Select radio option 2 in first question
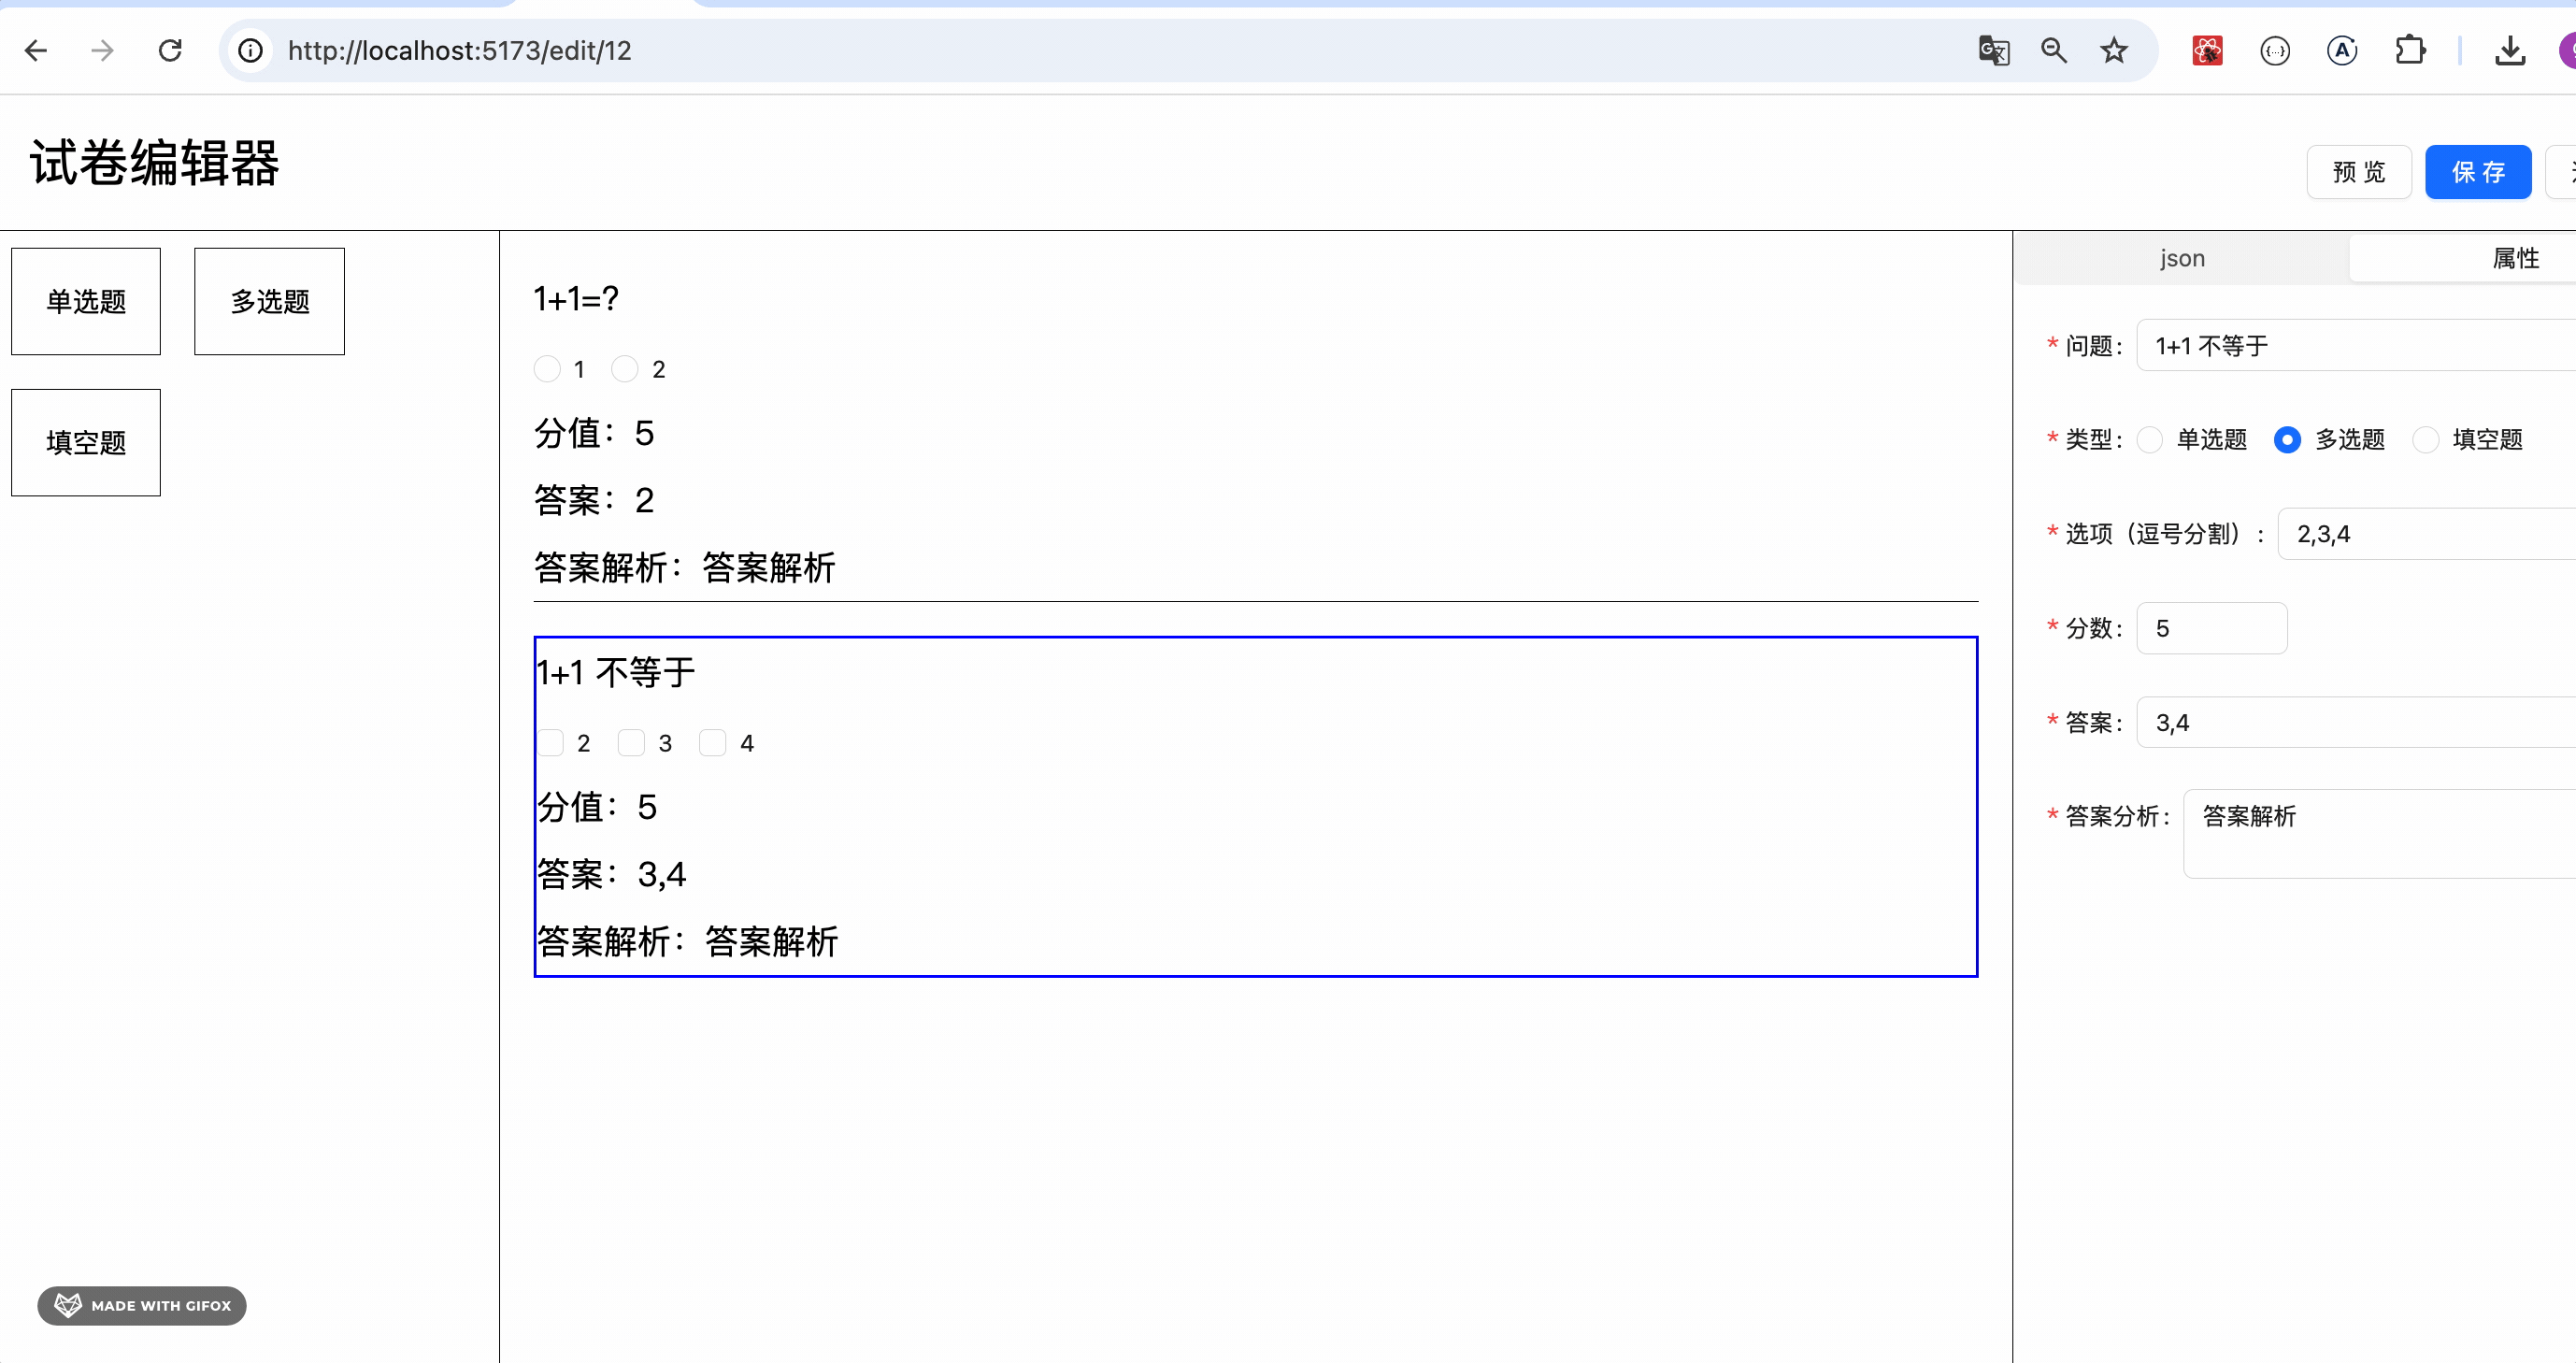 click(x=625, y=369)
